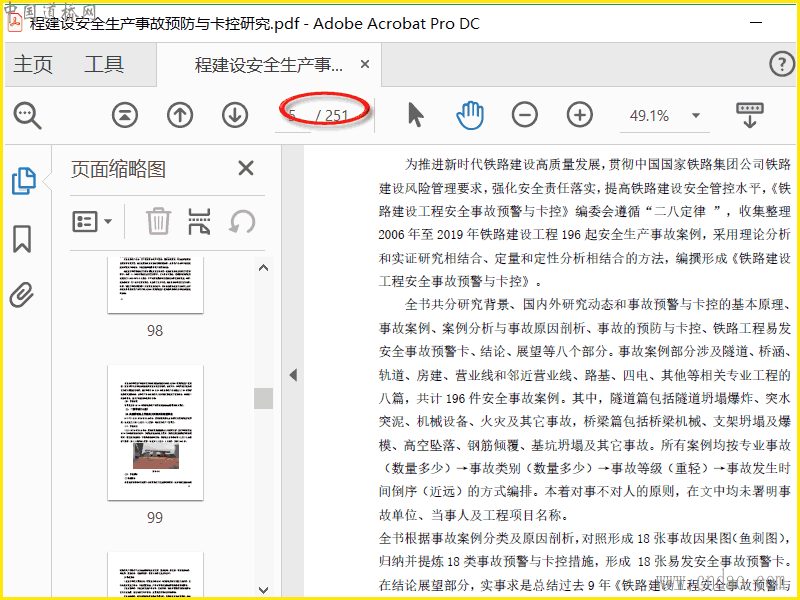The height and width of the screenshot is (600, 800).
Task: Switch to the 主页 tab
Action: (x=33, y=65)
